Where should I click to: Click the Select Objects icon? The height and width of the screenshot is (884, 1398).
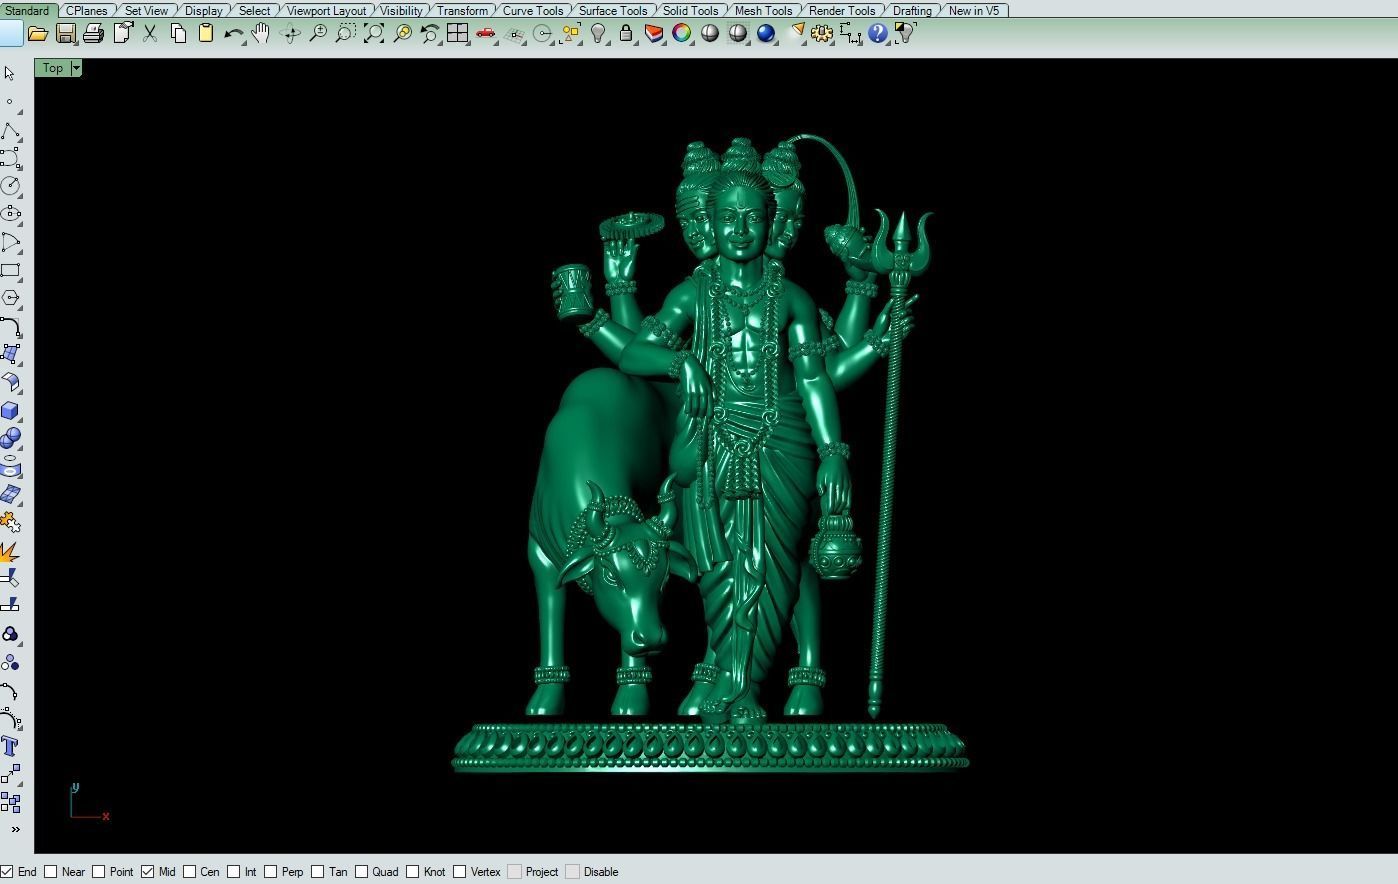click(x=570, y=33)
